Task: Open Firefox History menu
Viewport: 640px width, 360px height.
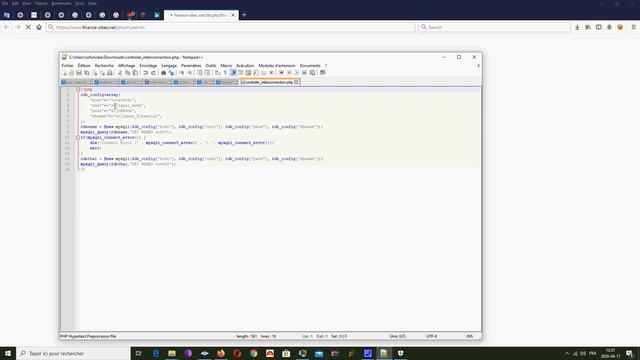Action: (x=41, y=3)
